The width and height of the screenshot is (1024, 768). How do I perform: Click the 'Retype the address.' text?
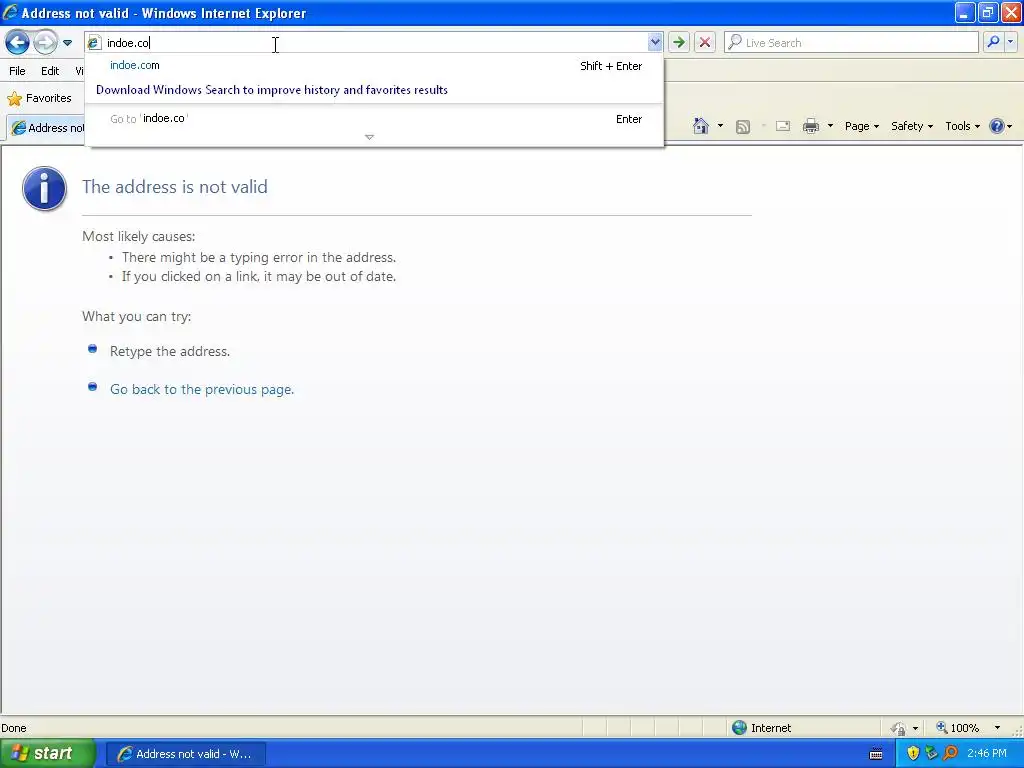click(170, 351)
